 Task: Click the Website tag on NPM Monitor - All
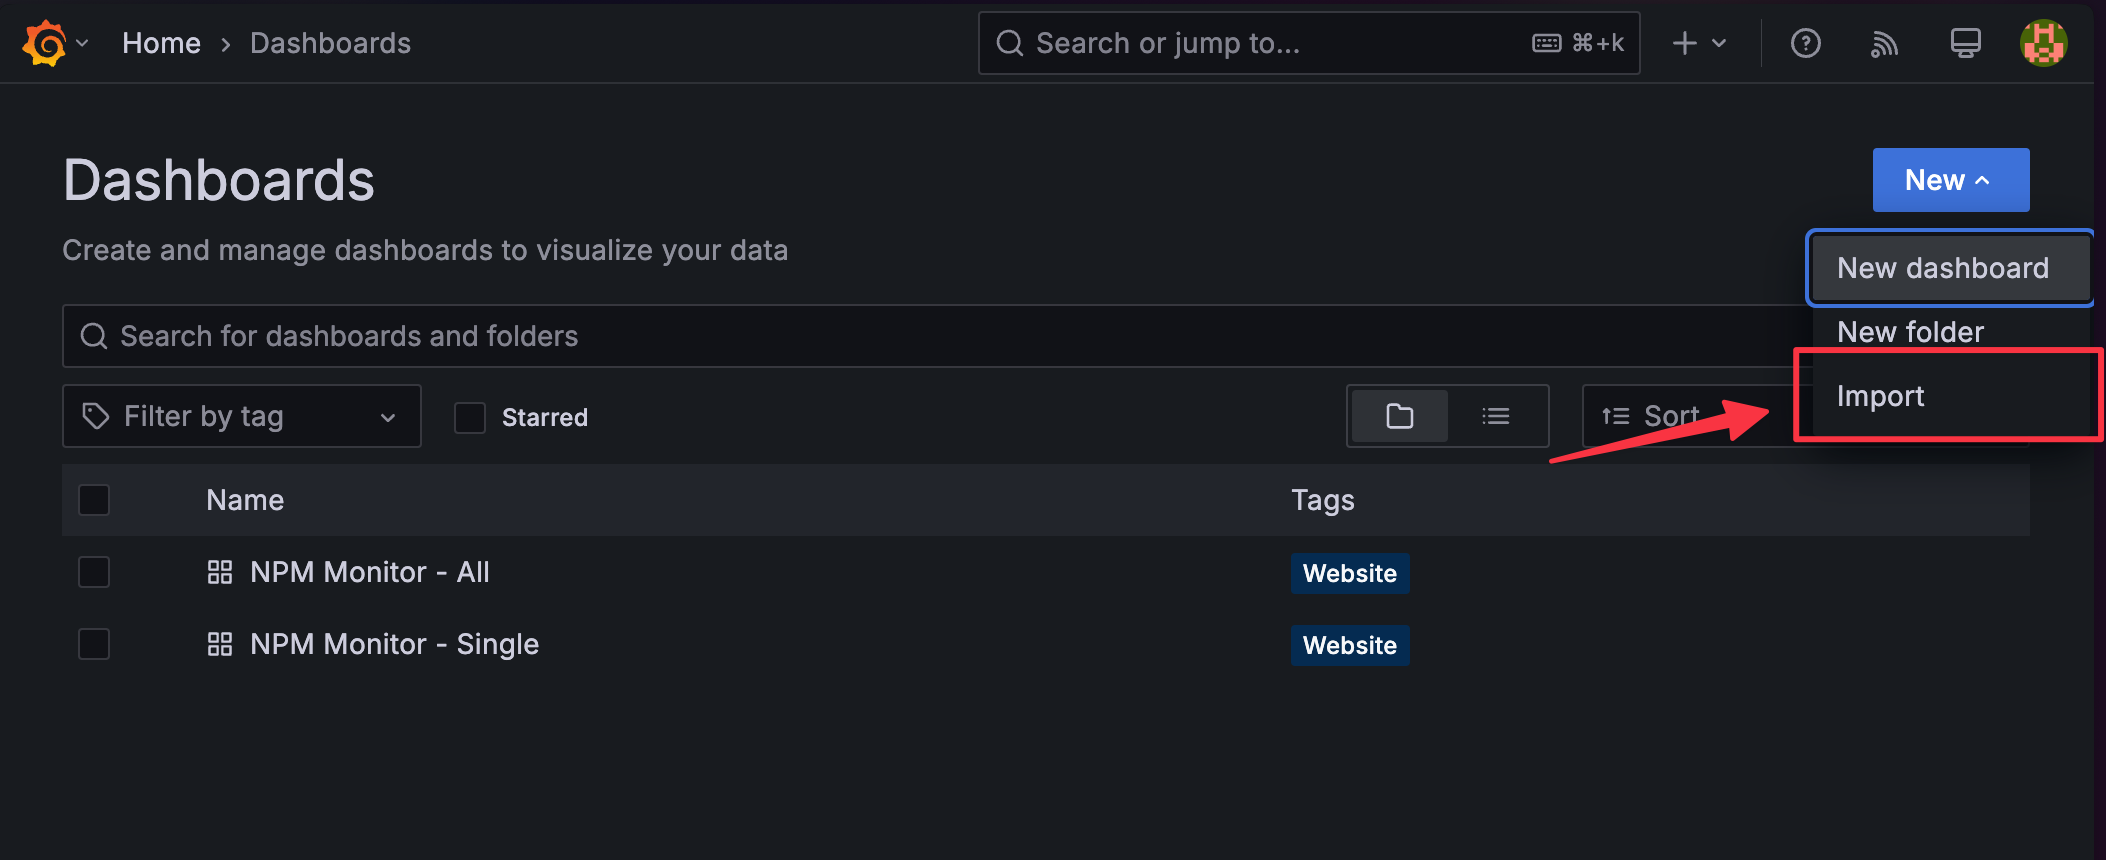(1349, 573)
